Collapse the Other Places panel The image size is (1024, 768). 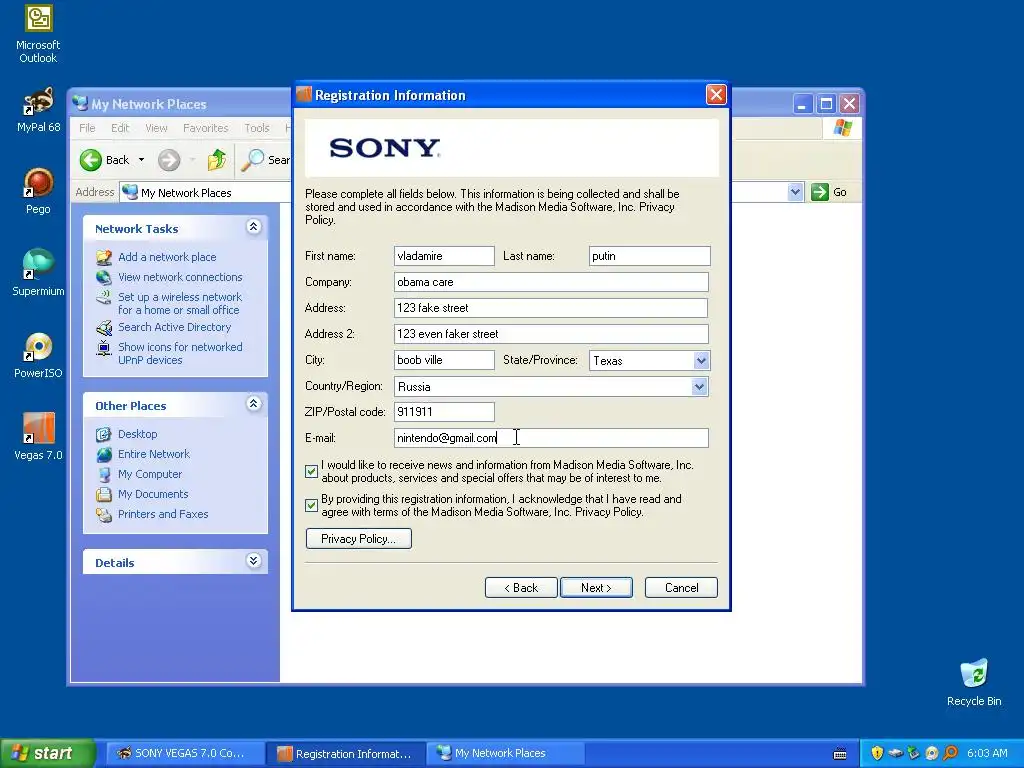point(253,404)
